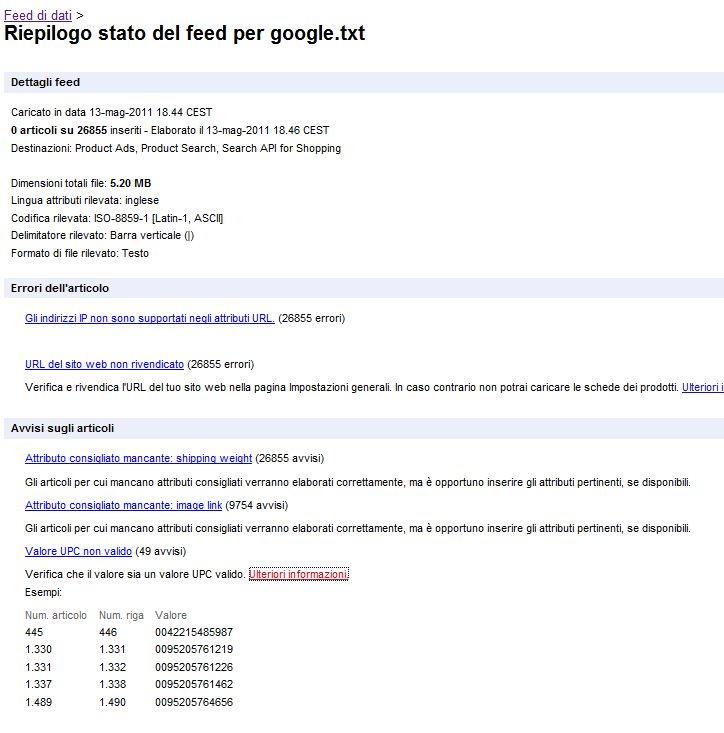Image resolution: width=724 pixels, height=733 pixels.
Task: Open the IP addresses not supported error link
Action: 150,318
